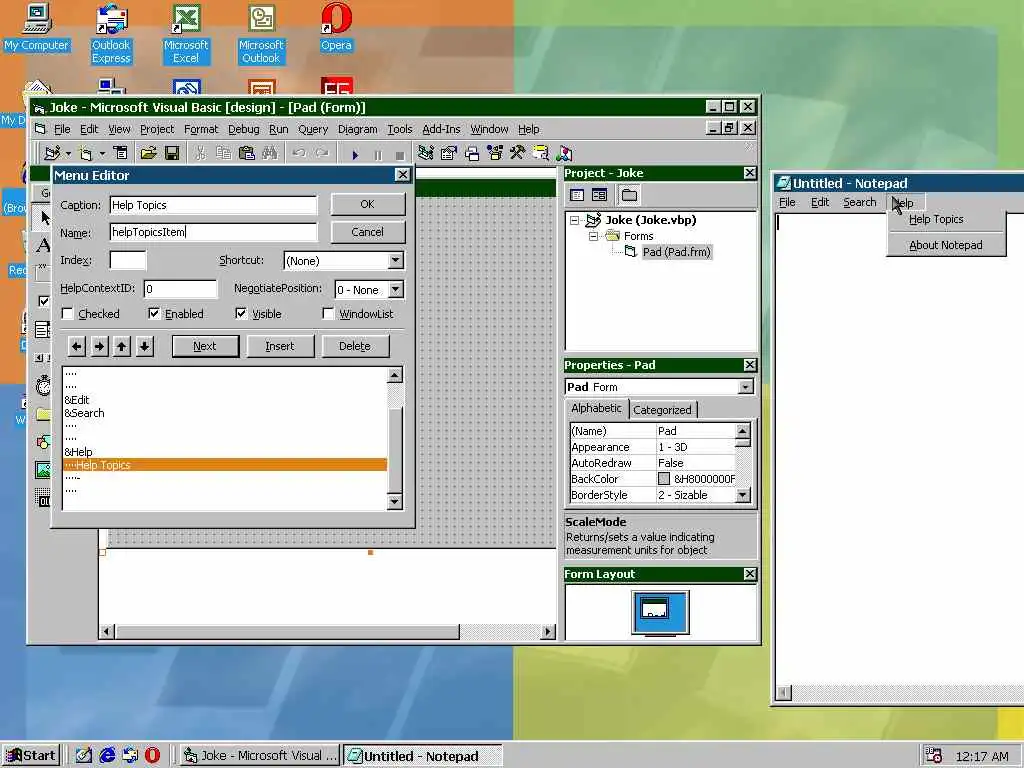The width and height of the screenshot is (1024, 768).
Task: Click View Code icon in Project panel
Action: pyautogui.click(x=577, y=195)
